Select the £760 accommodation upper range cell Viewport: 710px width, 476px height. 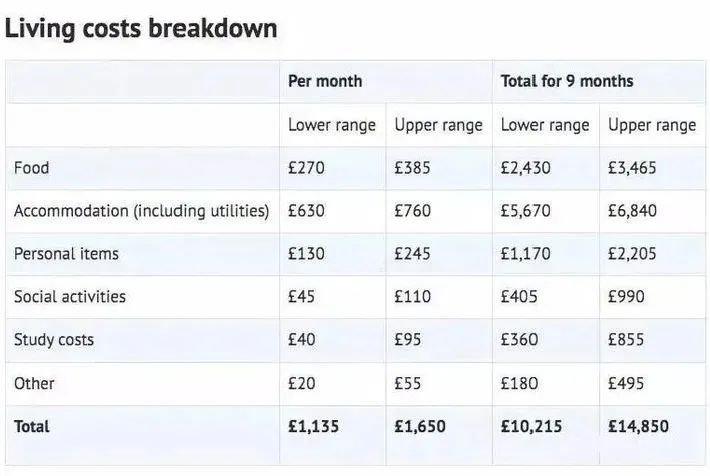pos(413,211)
